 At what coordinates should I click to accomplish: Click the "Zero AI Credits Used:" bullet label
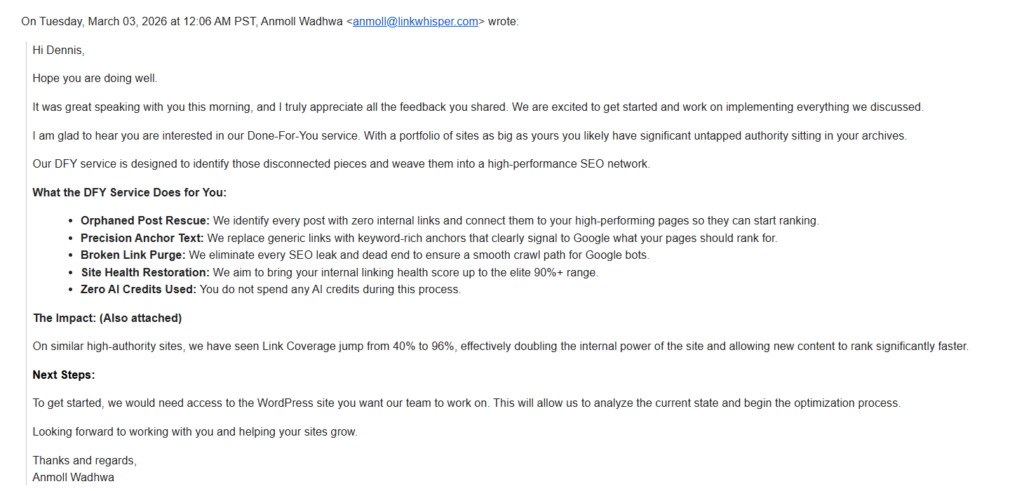(138, 289)
